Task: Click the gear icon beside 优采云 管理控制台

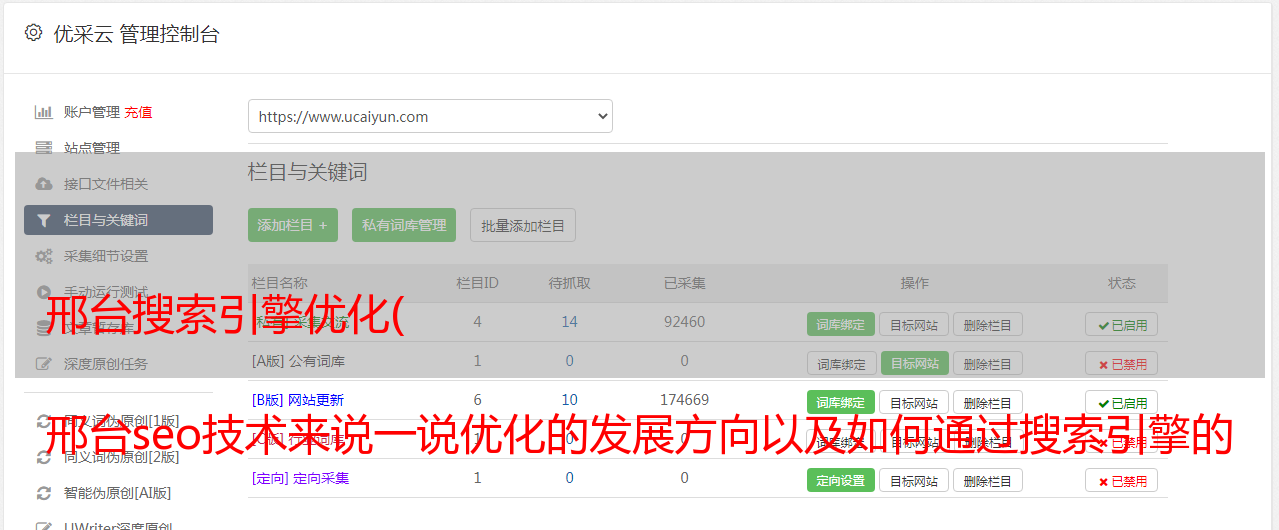Action: point(33,33)
